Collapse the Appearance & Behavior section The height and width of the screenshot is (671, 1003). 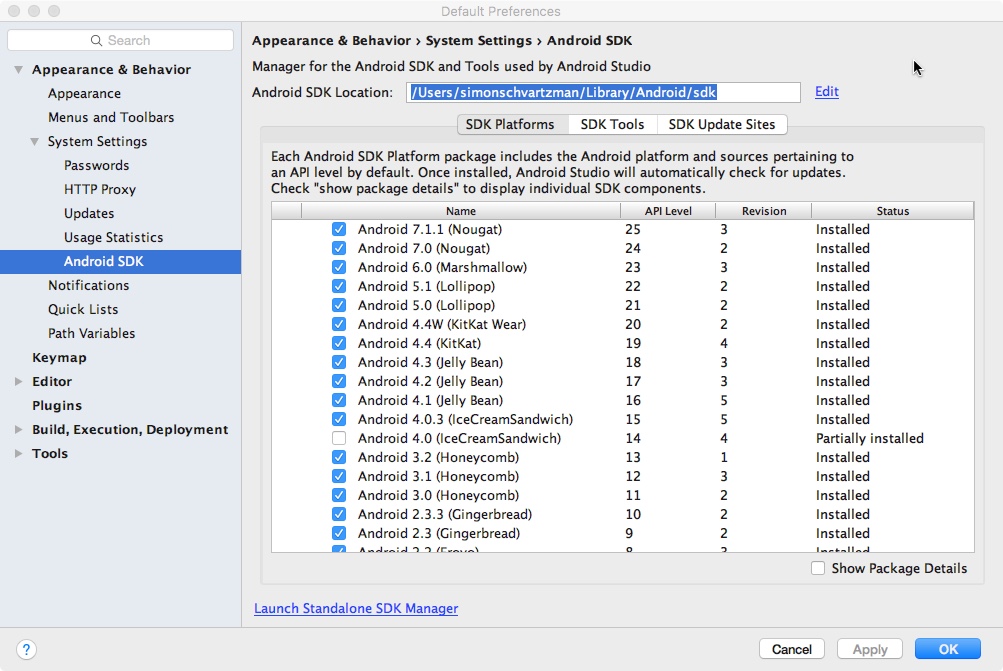(19, 70)
